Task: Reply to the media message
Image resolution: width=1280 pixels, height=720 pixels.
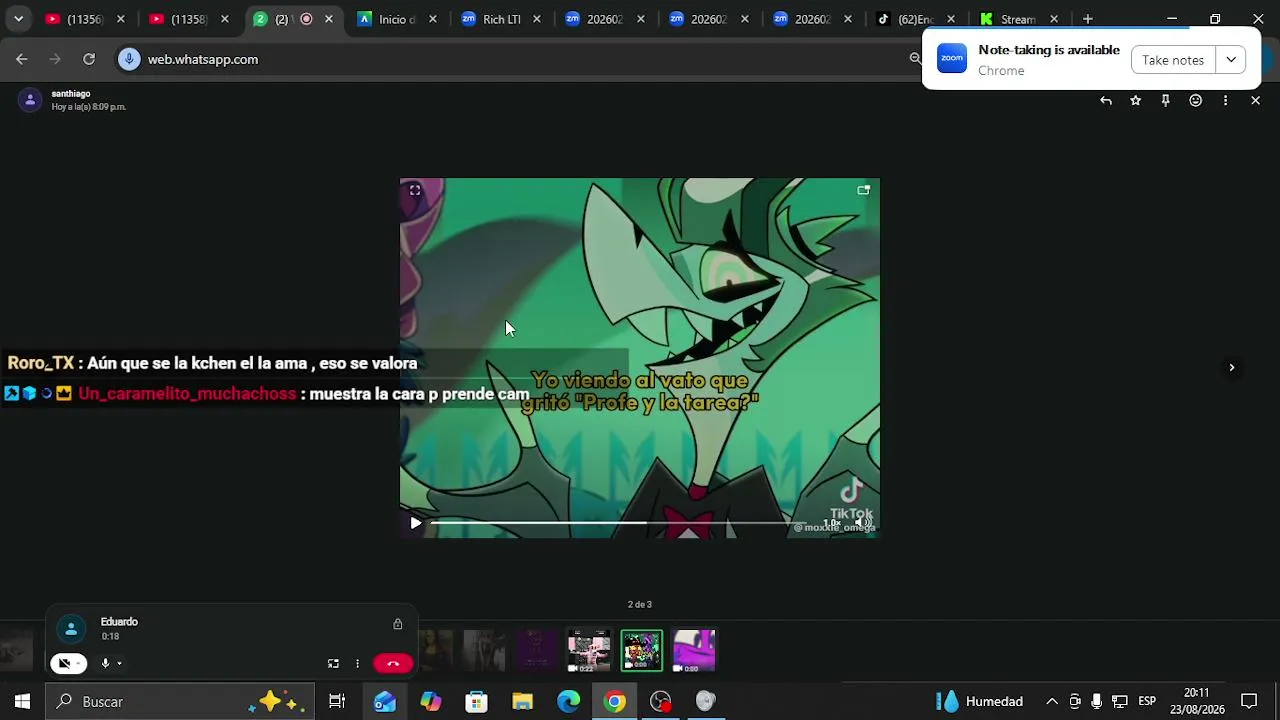Action: click(1105, 101)
